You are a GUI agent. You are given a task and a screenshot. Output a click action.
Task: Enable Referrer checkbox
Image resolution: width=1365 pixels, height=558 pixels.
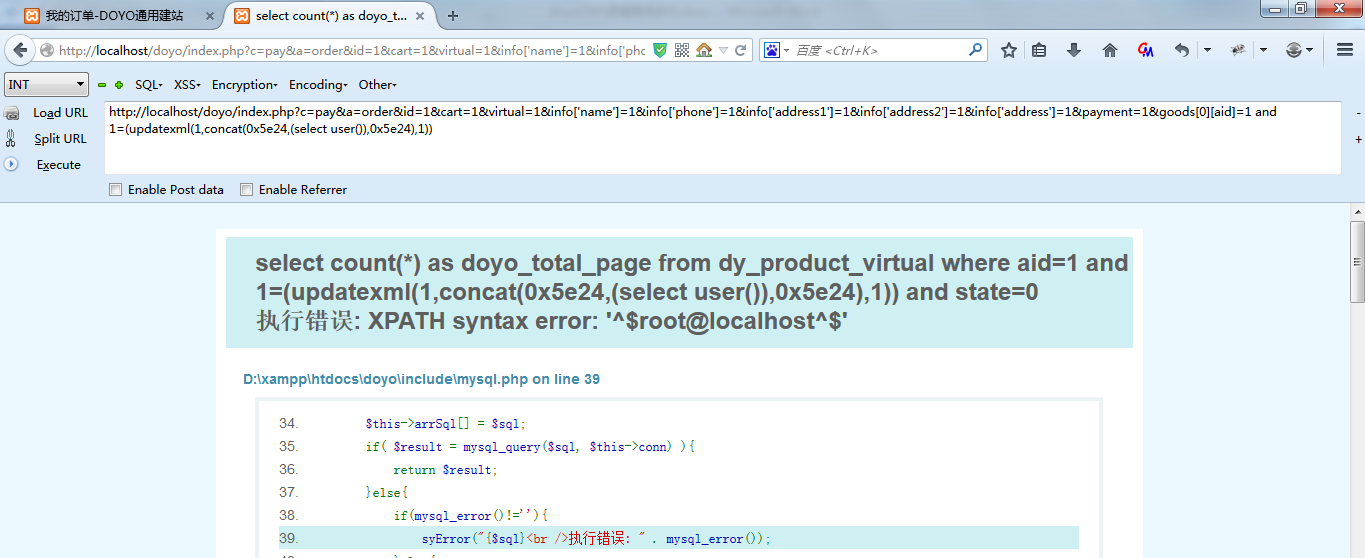coord(247,189)
